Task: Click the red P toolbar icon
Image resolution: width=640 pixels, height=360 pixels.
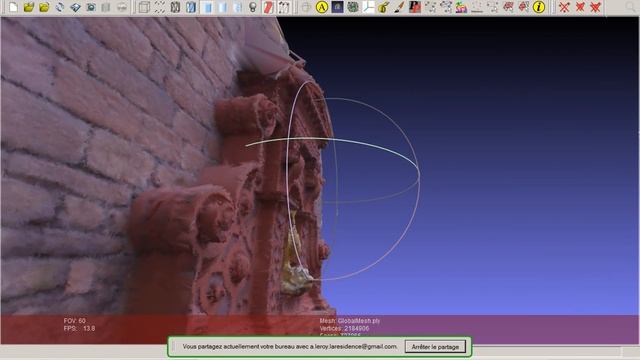Action: tap(415, 7)
